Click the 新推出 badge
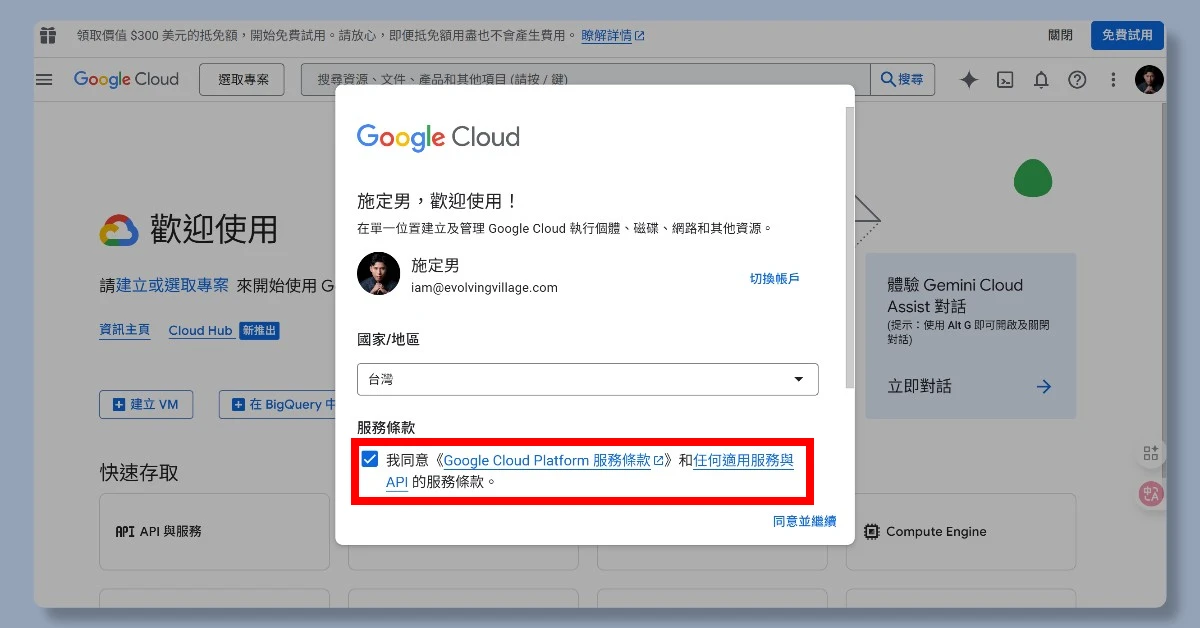1200x628 pixels. 259,330
